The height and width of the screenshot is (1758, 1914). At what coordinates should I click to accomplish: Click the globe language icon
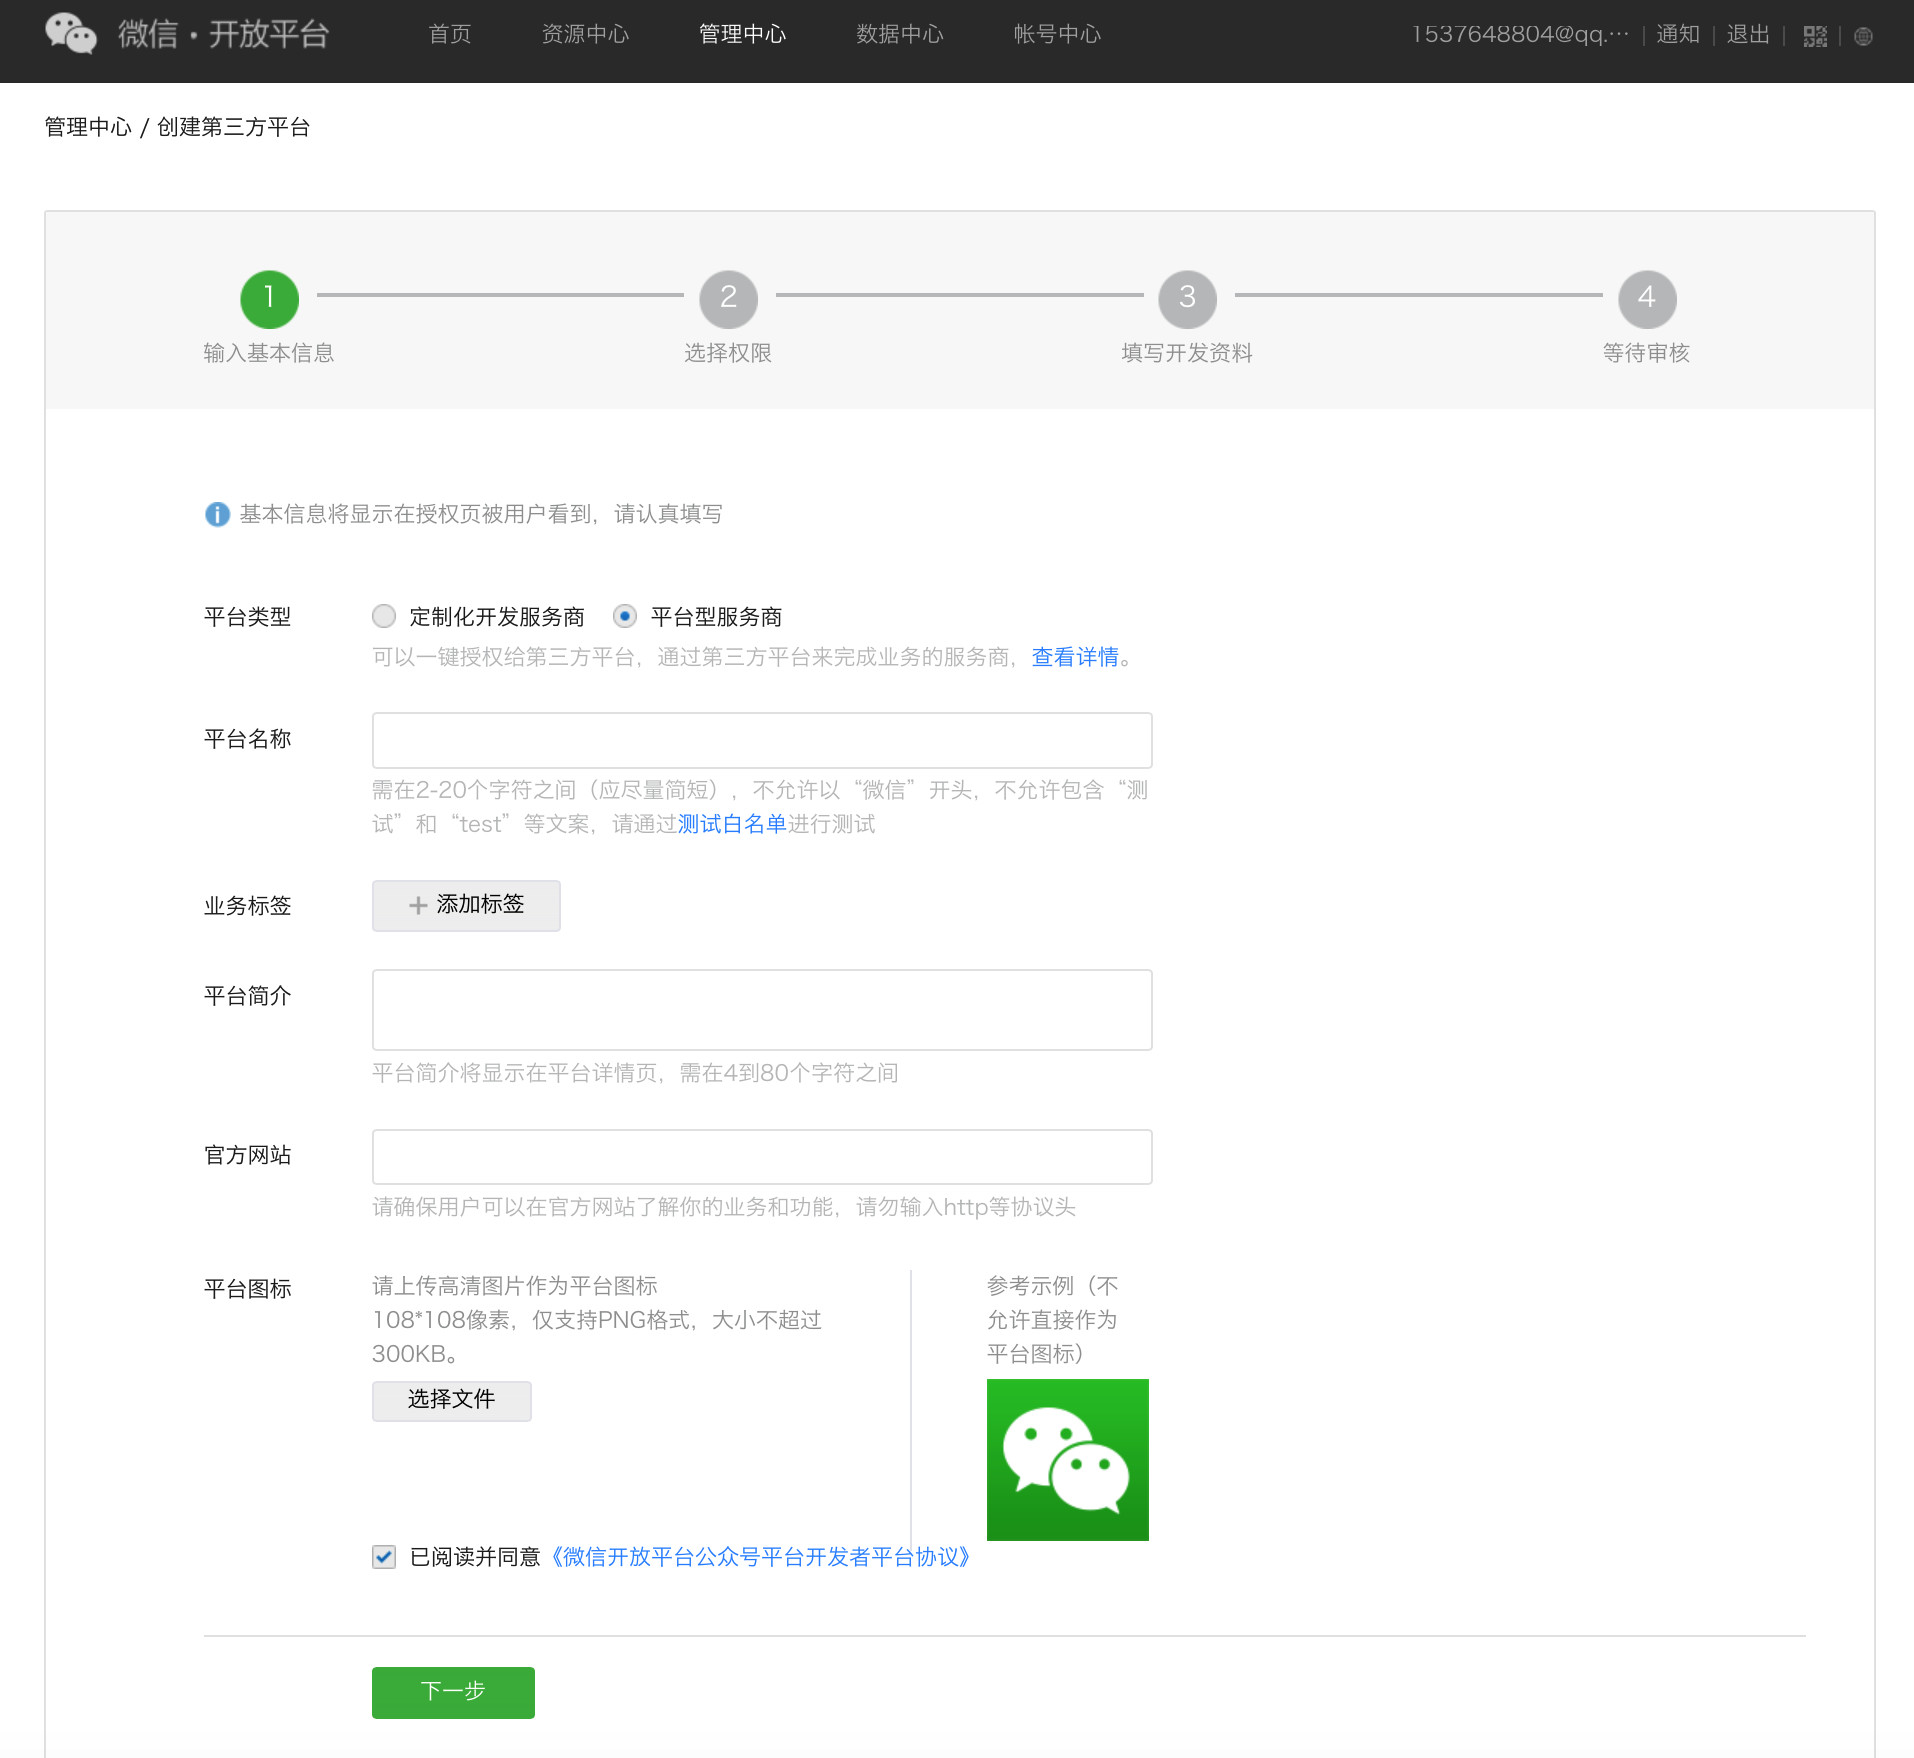1863,36
